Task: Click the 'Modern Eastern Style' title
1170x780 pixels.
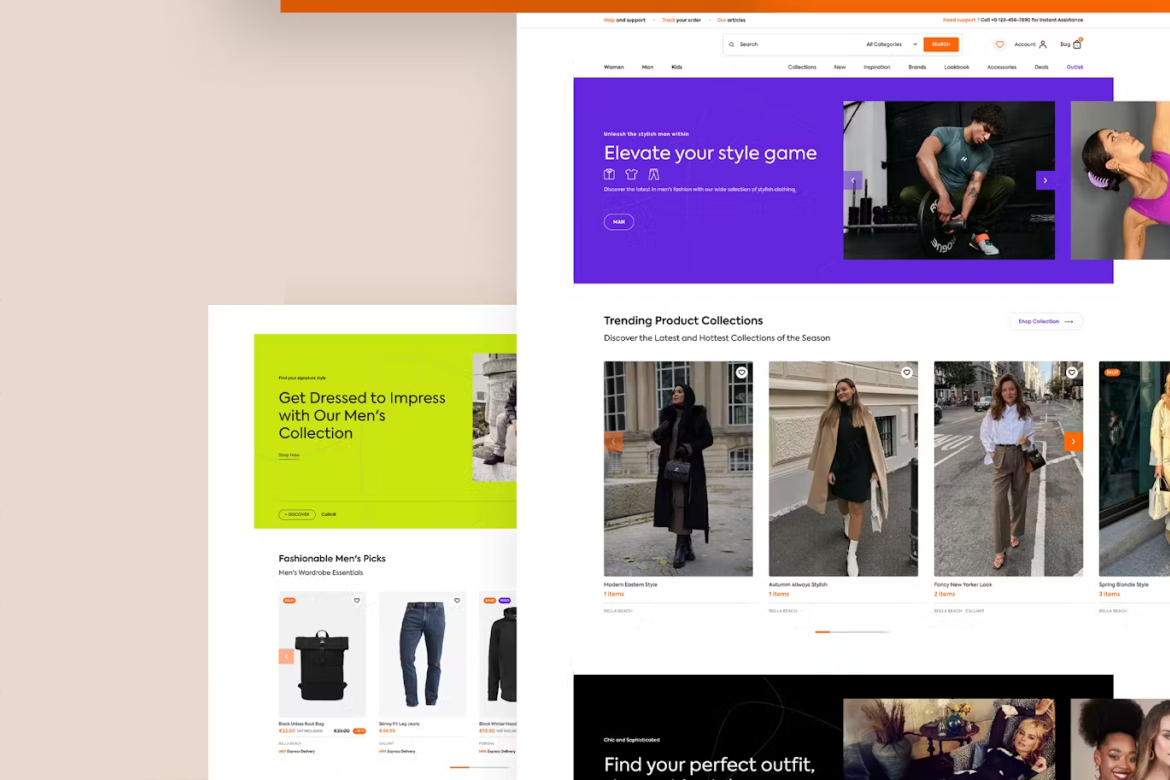Action: [x=631, y=585]
